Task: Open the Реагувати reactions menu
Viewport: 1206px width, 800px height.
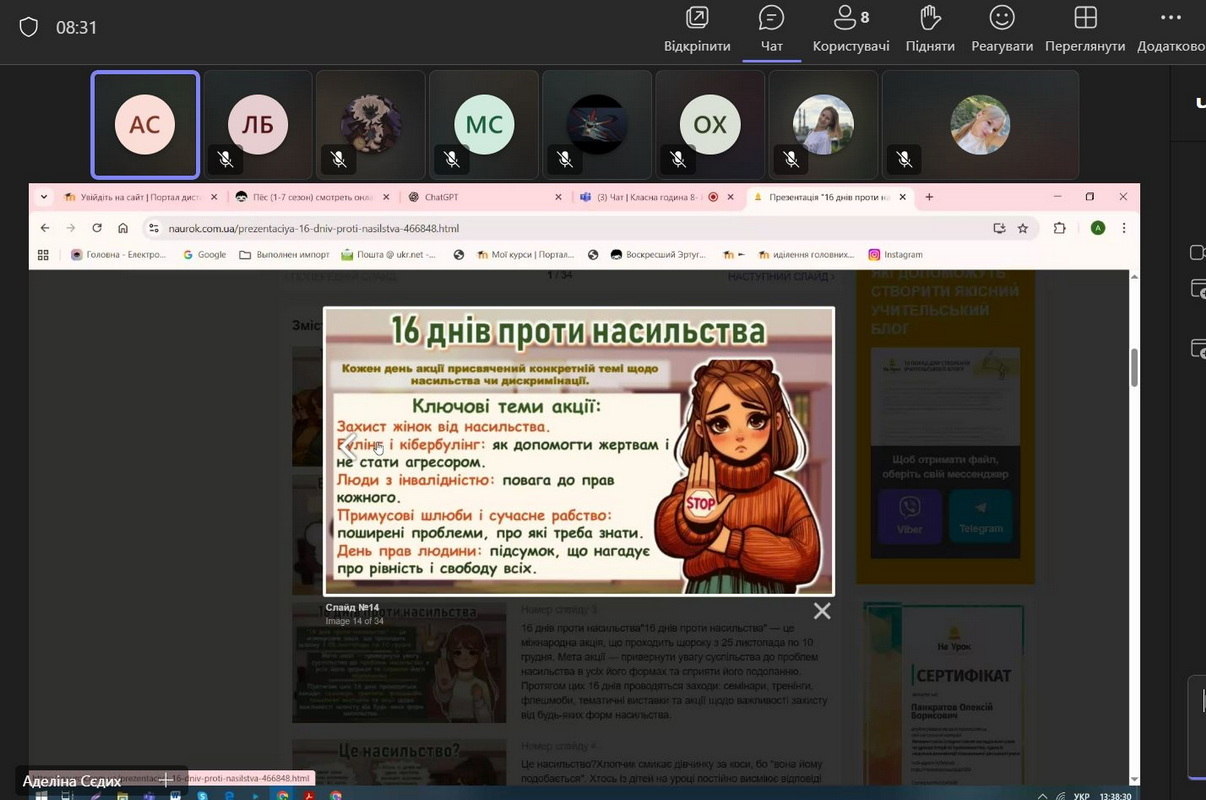Action: 1001,29
